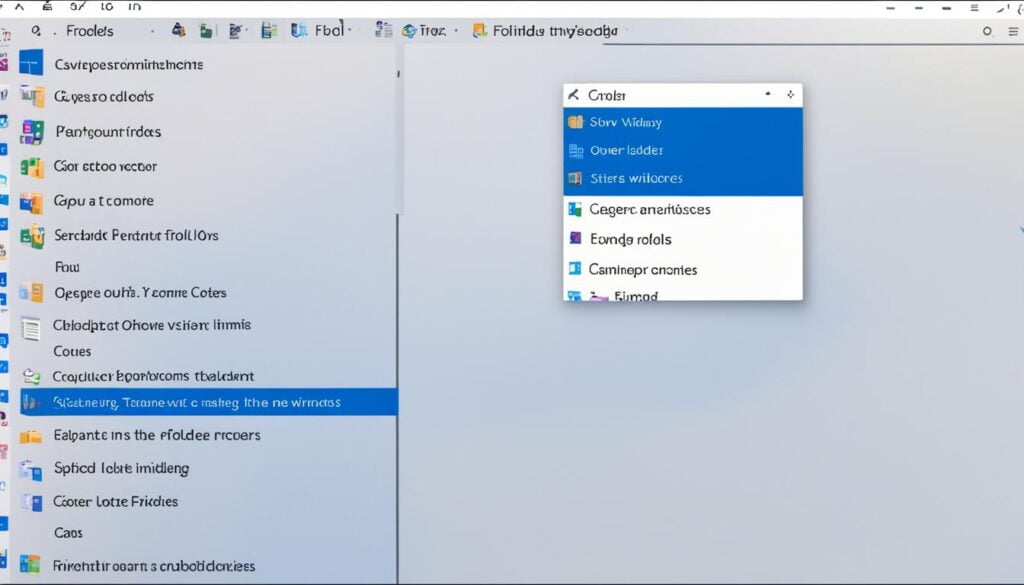Click the icon next to Gyesso cdloots

coord(31,97)
